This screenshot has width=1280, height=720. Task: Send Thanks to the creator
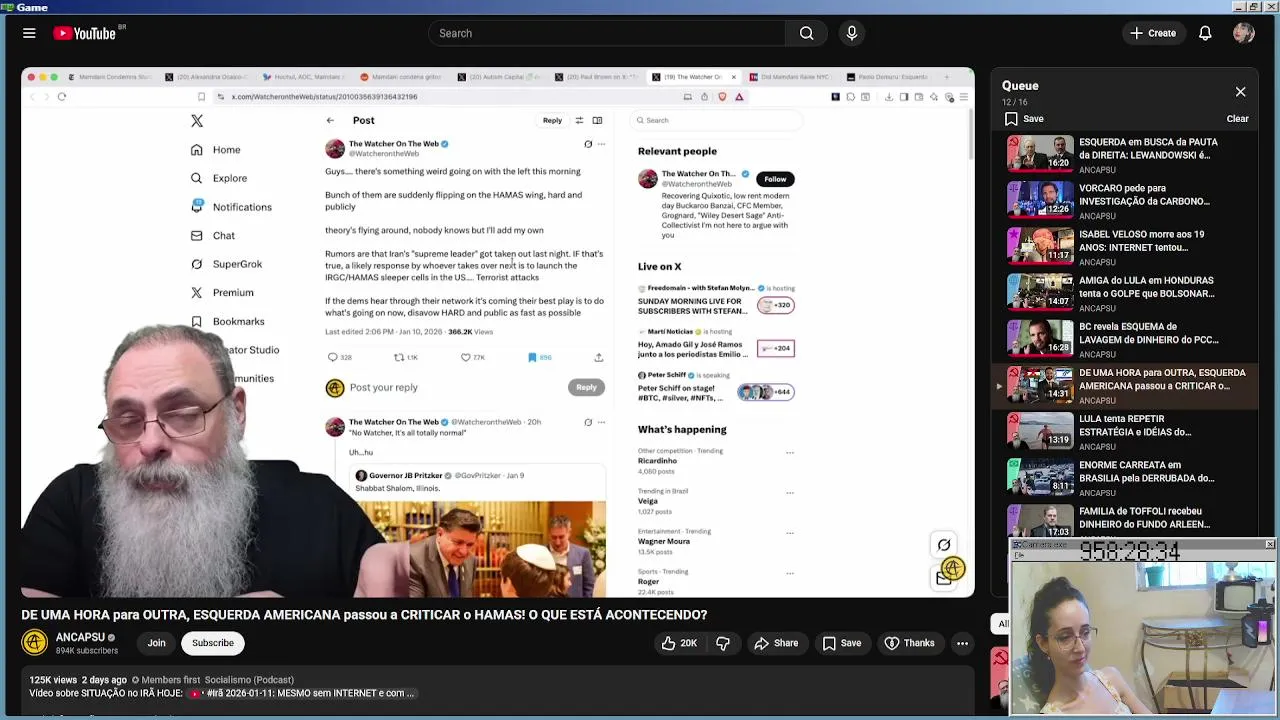click(909, 643)
